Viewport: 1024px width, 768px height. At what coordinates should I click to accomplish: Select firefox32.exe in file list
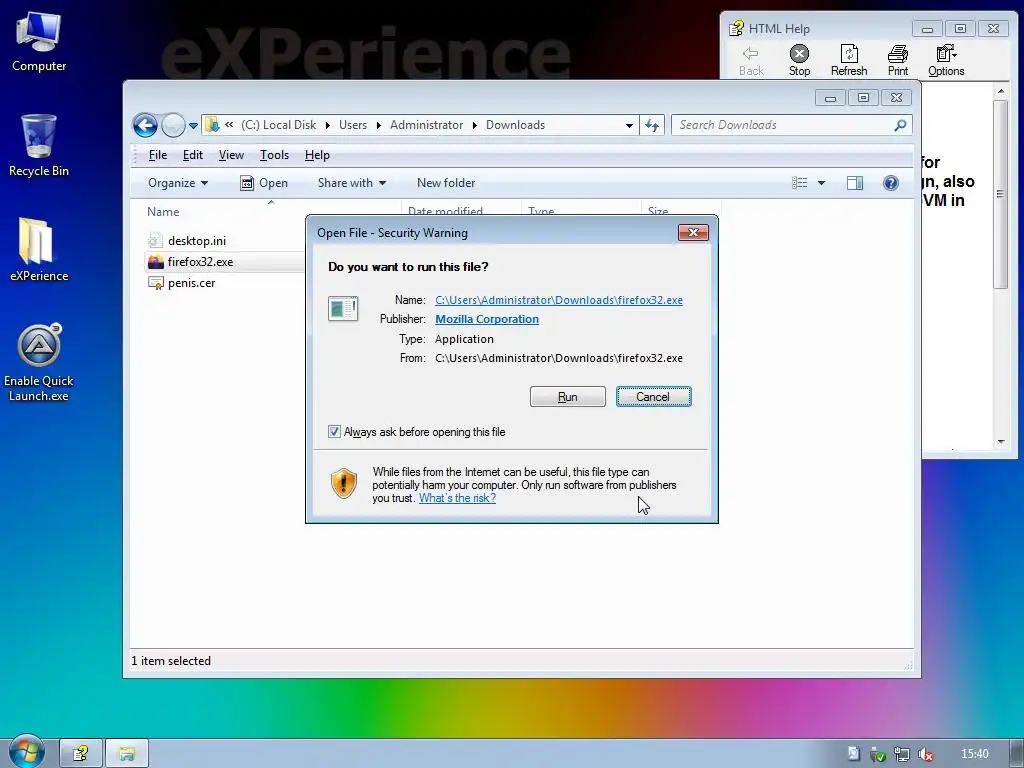(200, 262)
